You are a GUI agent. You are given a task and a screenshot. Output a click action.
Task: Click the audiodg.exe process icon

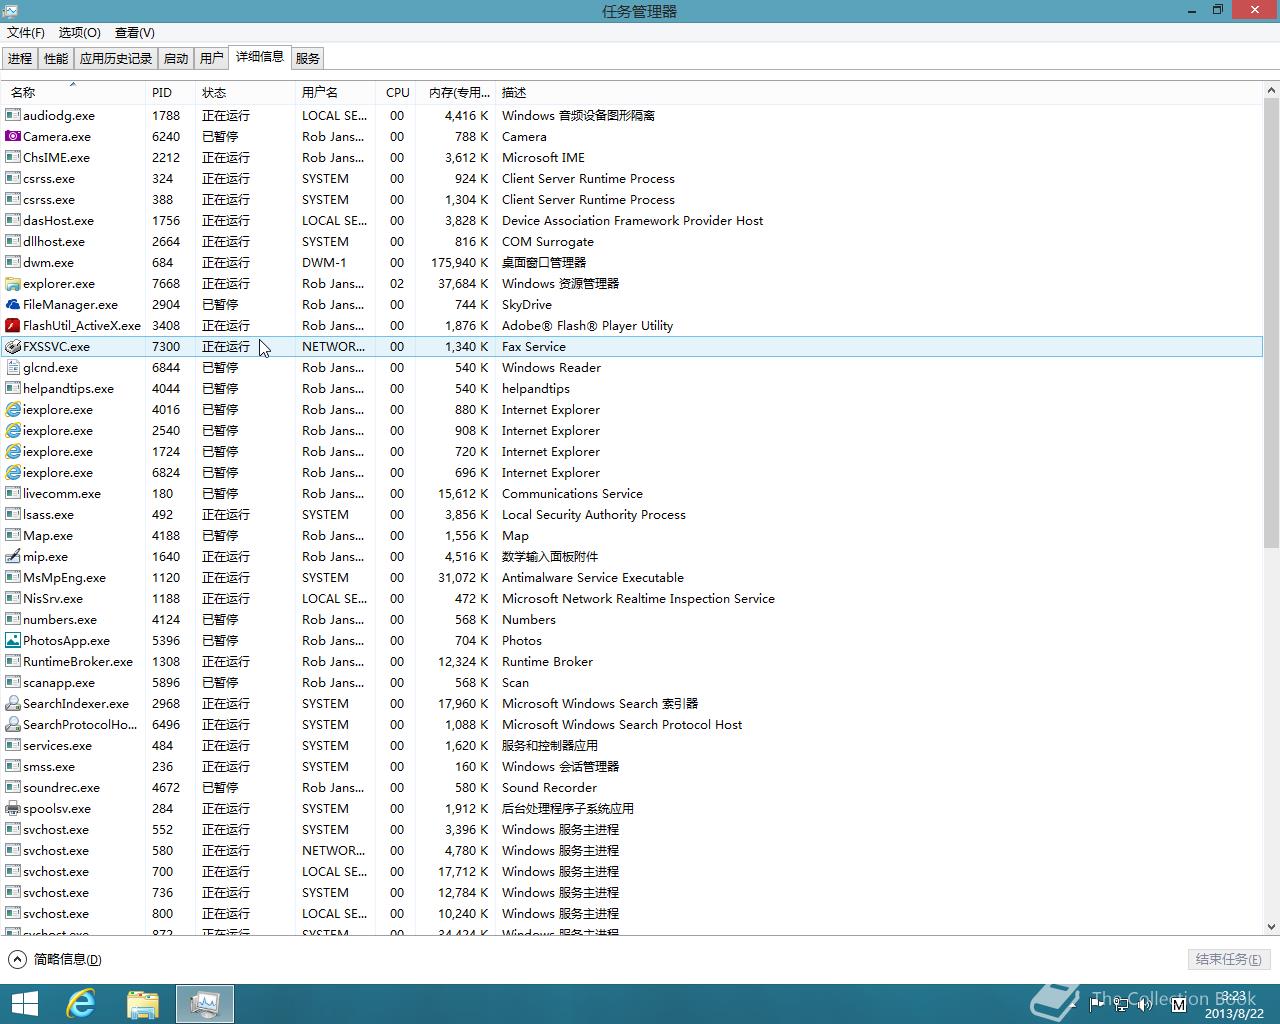point(13,115)
